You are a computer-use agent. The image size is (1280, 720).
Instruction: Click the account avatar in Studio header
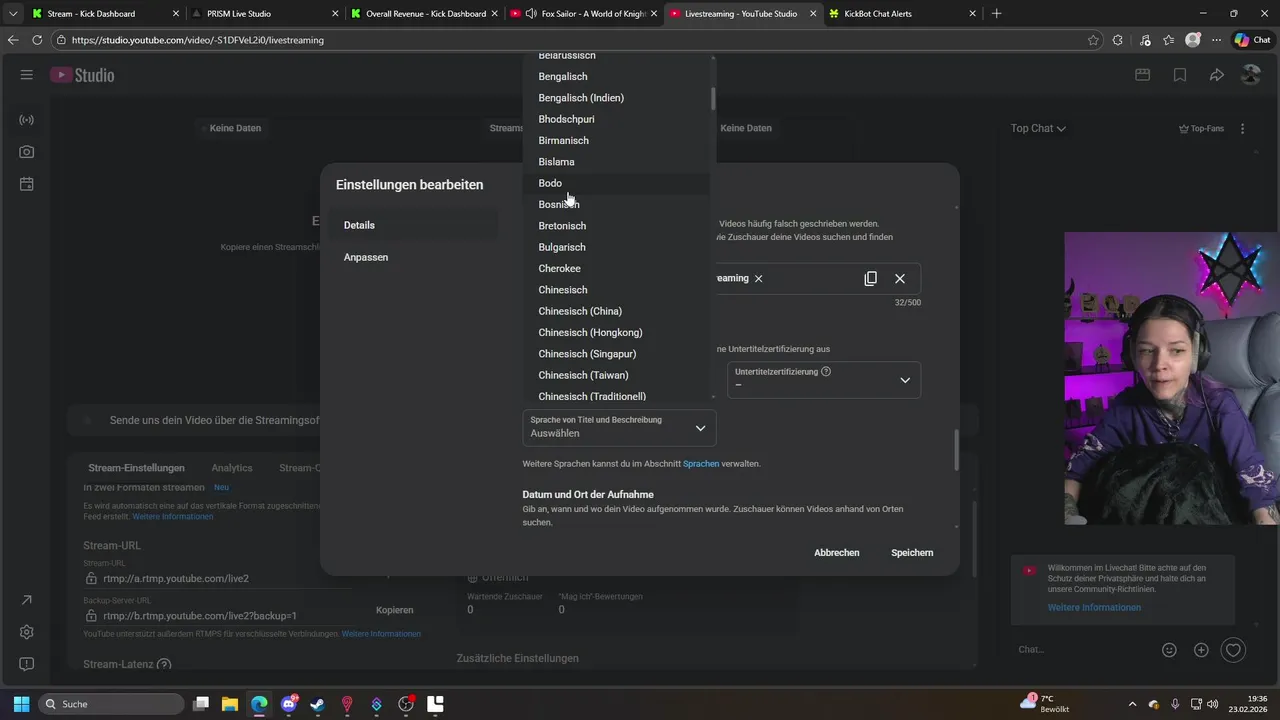tap(1251, 75)
